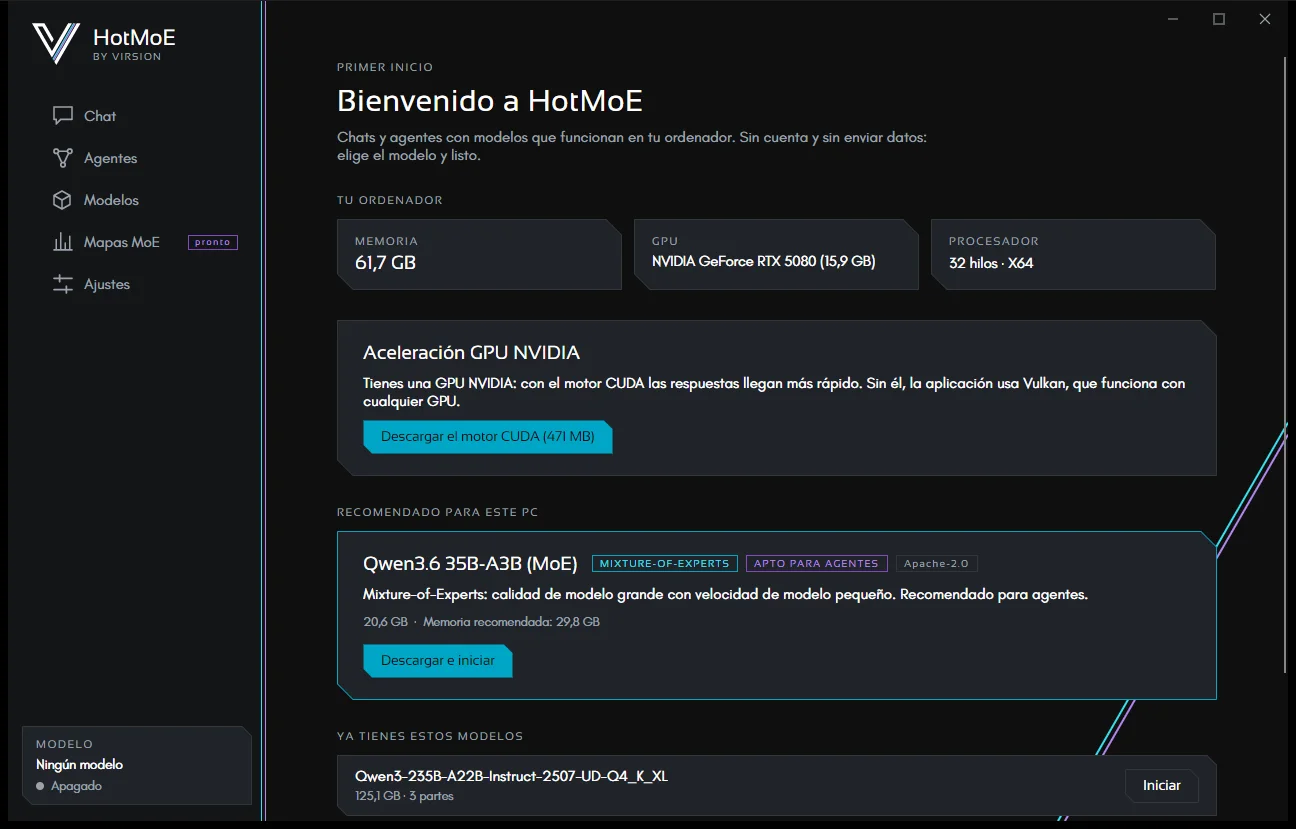This screenshot has height=829, width=1296.
Task: Click the APTO PARA AGENTES tag
Action: [x=816, y=563]
